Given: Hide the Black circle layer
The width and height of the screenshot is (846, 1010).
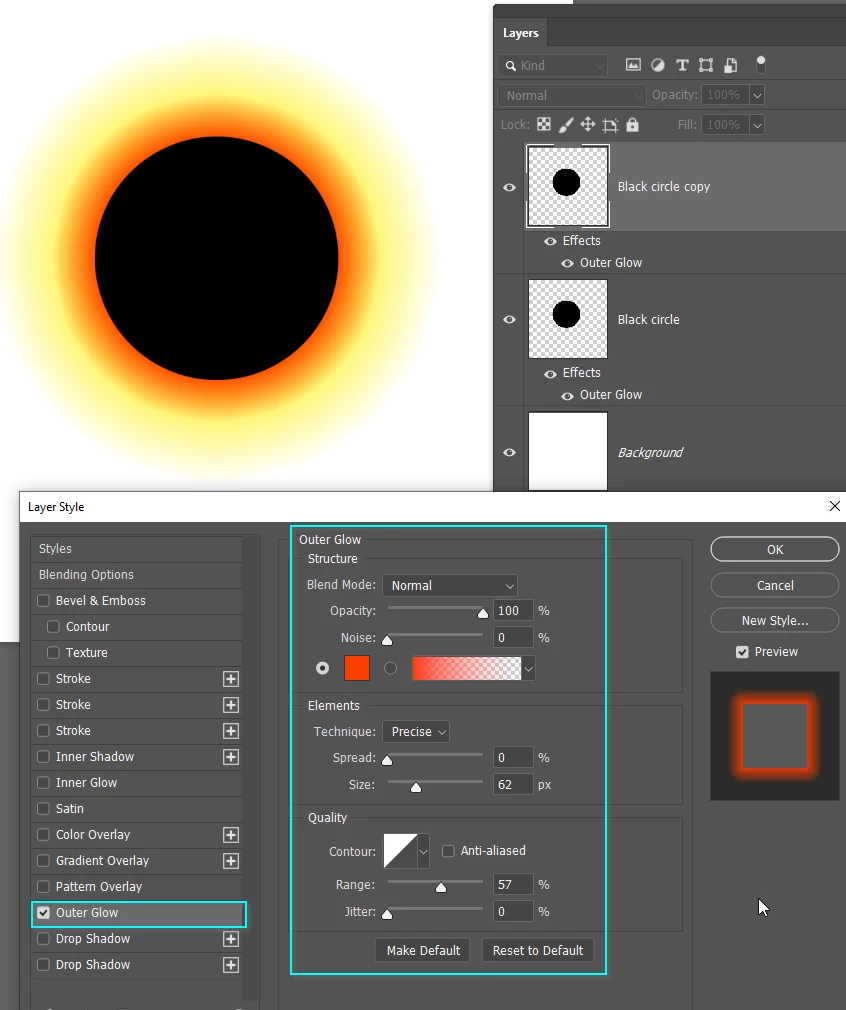Looking at the screenshot, I should tap(509, 319).
